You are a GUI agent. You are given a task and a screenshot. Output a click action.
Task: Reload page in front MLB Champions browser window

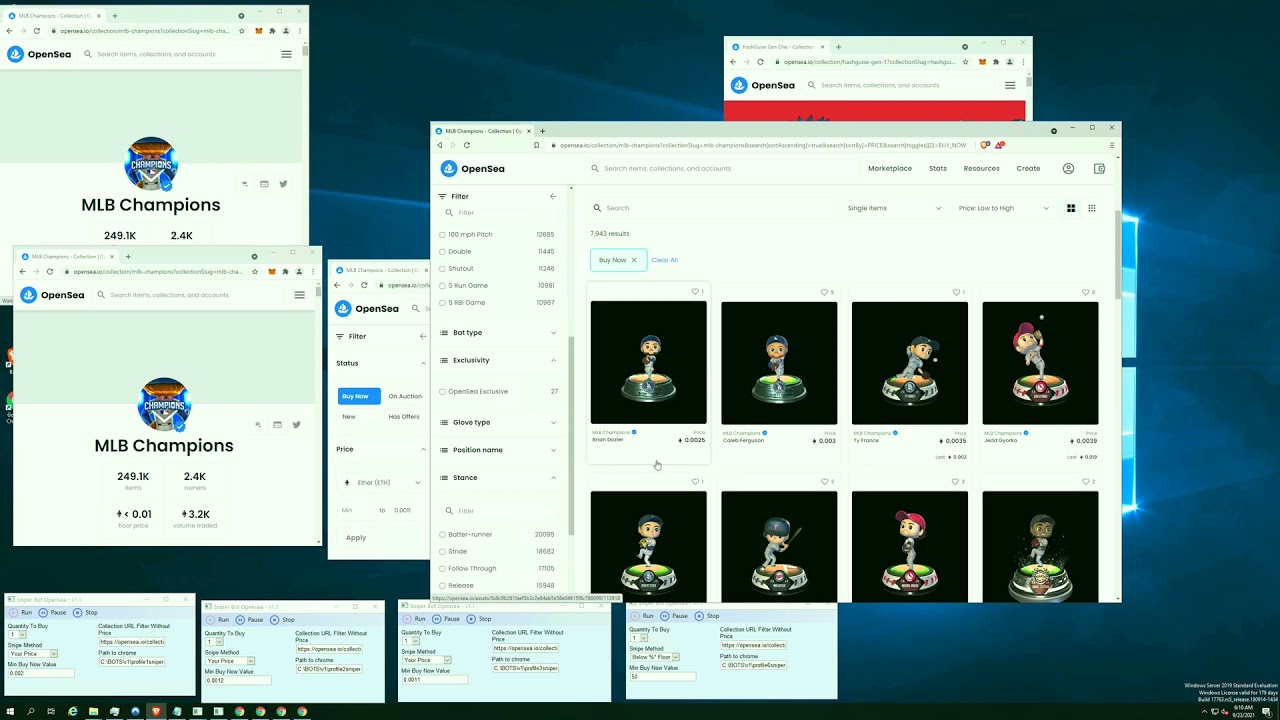pyautogui.click(x=466, y=145)
